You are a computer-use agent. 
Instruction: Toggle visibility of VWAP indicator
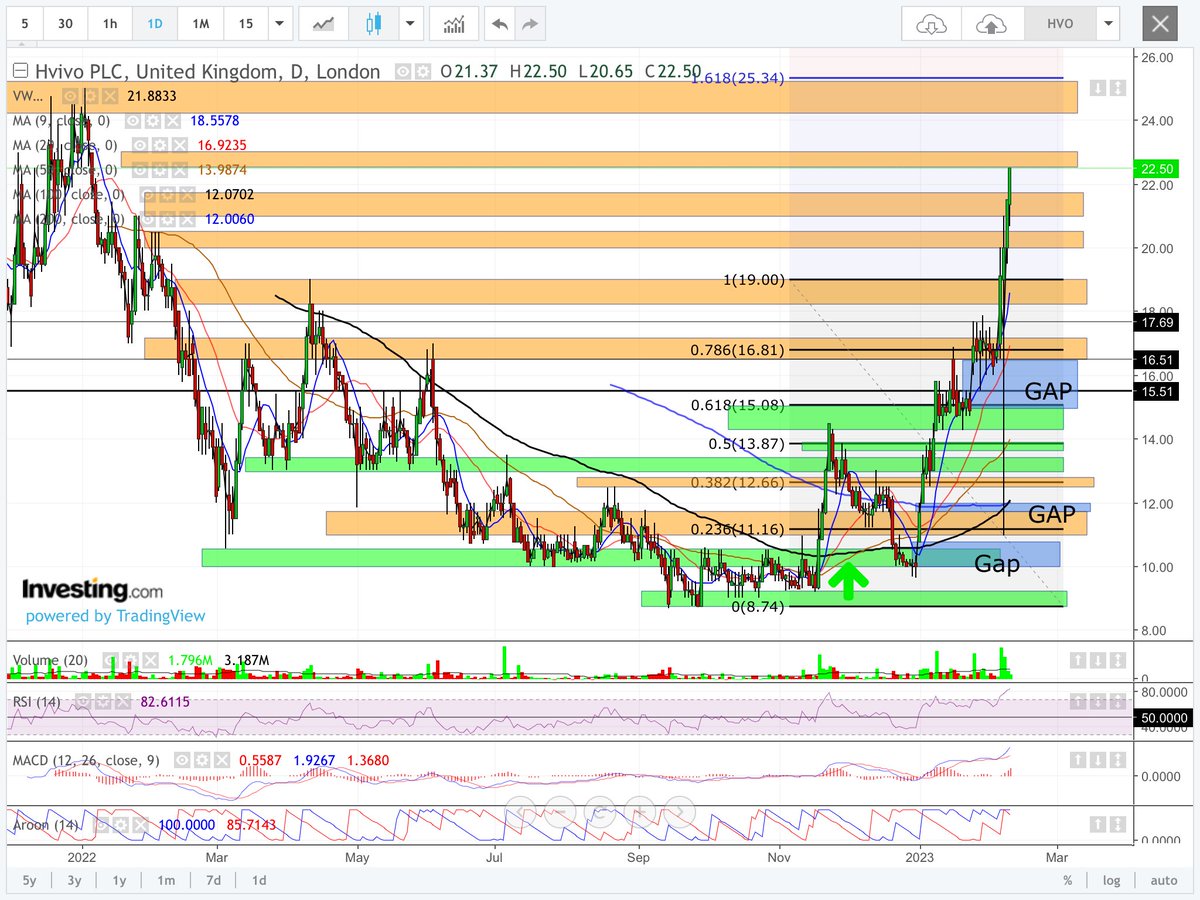(x=70, y=96)
